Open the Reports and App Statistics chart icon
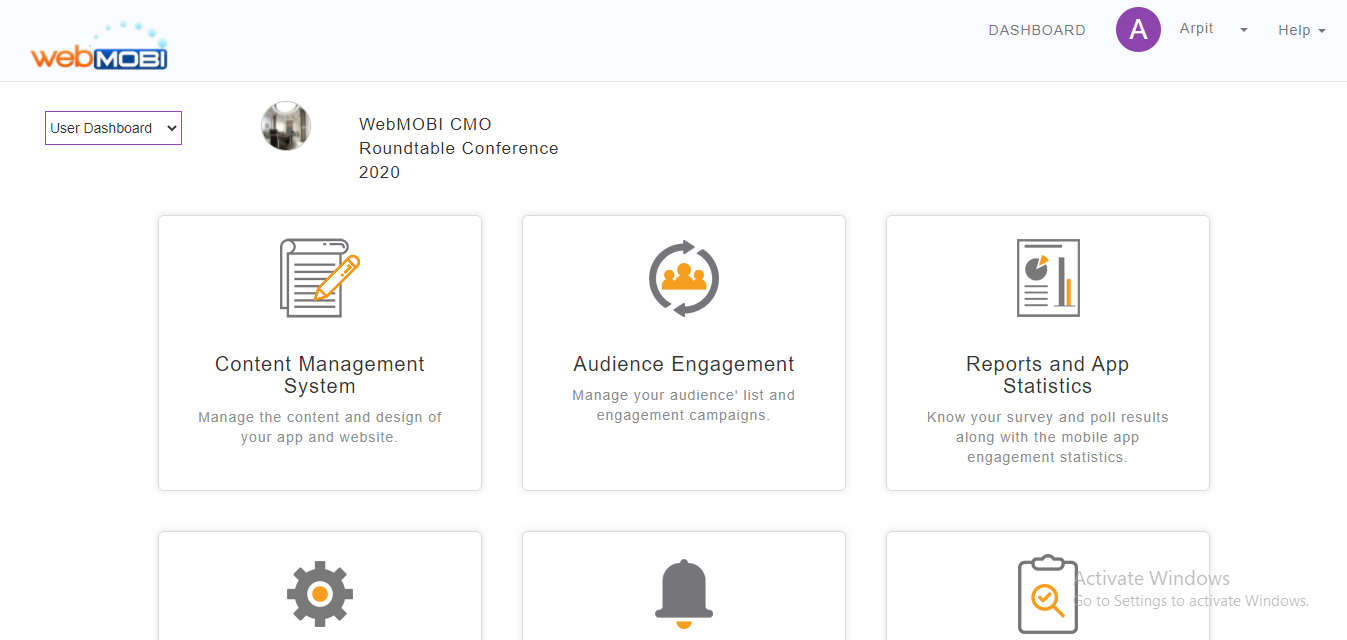Screen dimensions: 1347x640 click(1048, 278)
